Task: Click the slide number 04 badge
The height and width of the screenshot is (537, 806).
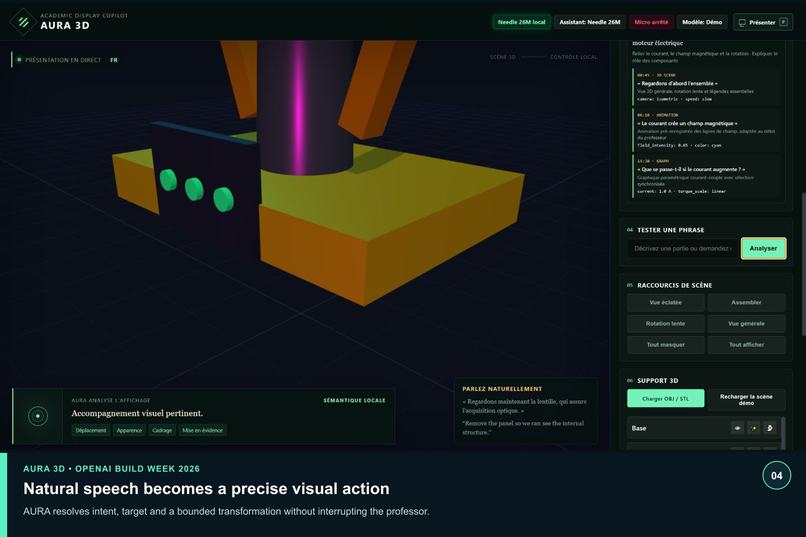Action: click(x=776, y=475)
